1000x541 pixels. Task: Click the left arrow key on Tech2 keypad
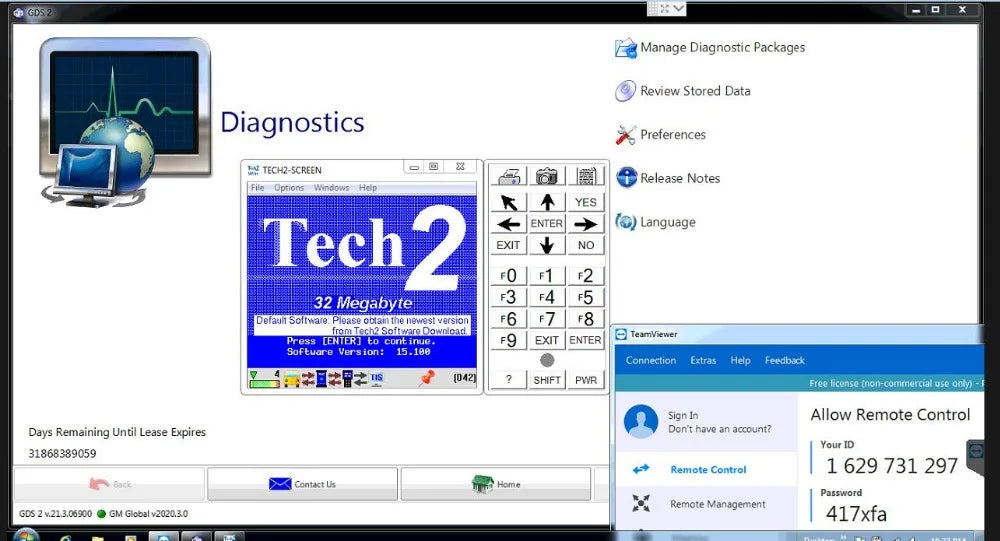point(509,224)
